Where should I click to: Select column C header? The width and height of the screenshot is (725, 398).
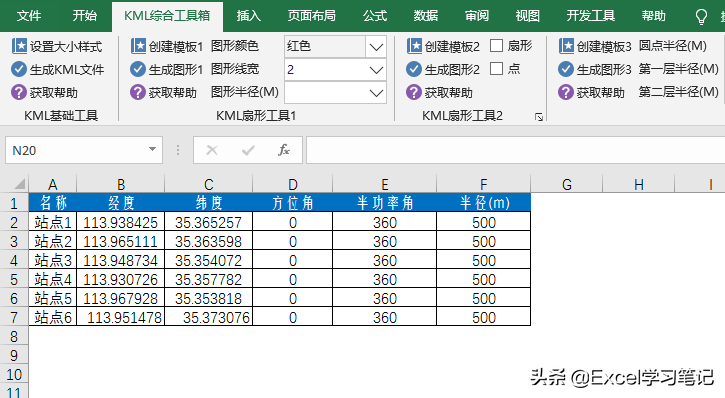(x=209, y=184)
